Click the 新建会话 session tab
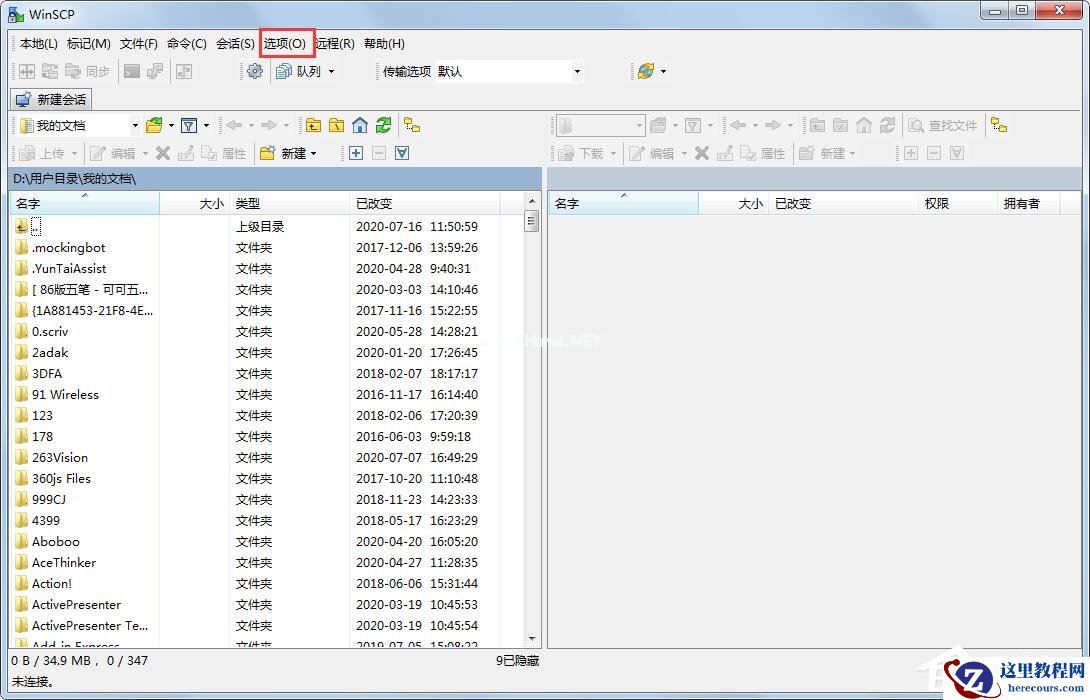 click(x=51, y=99)
